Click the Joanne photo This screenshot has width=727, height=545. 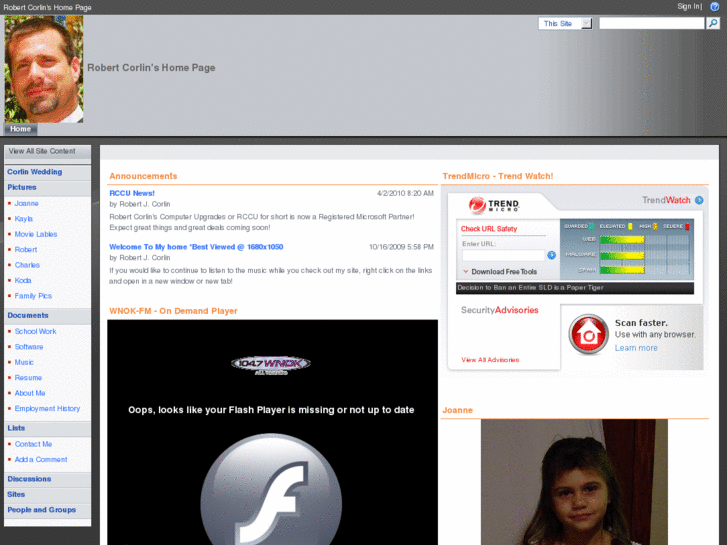pyautogui.click(x=574, y=482)
